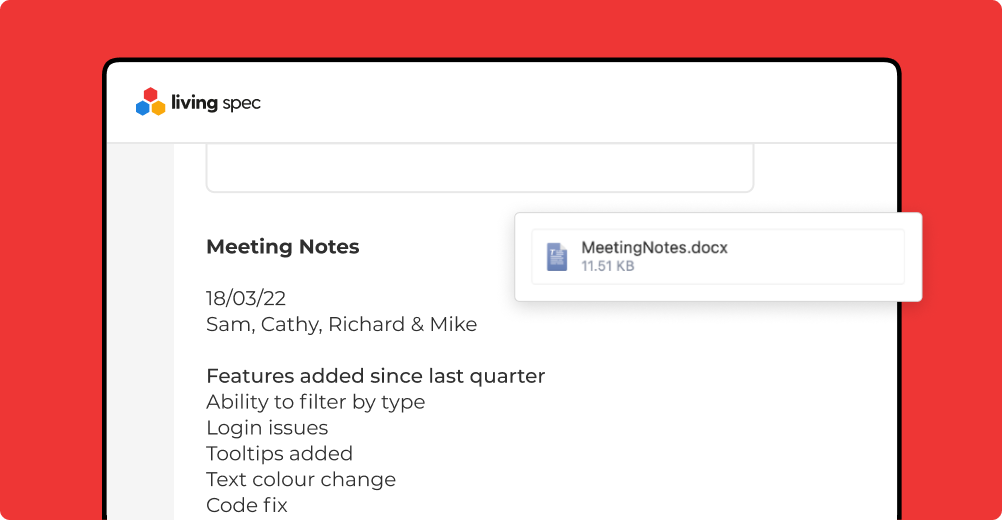Click the blue hexagon in the logo
The height and width of the screenshot is (520, 1002).
pyautogui.click(x=143, y=108)
